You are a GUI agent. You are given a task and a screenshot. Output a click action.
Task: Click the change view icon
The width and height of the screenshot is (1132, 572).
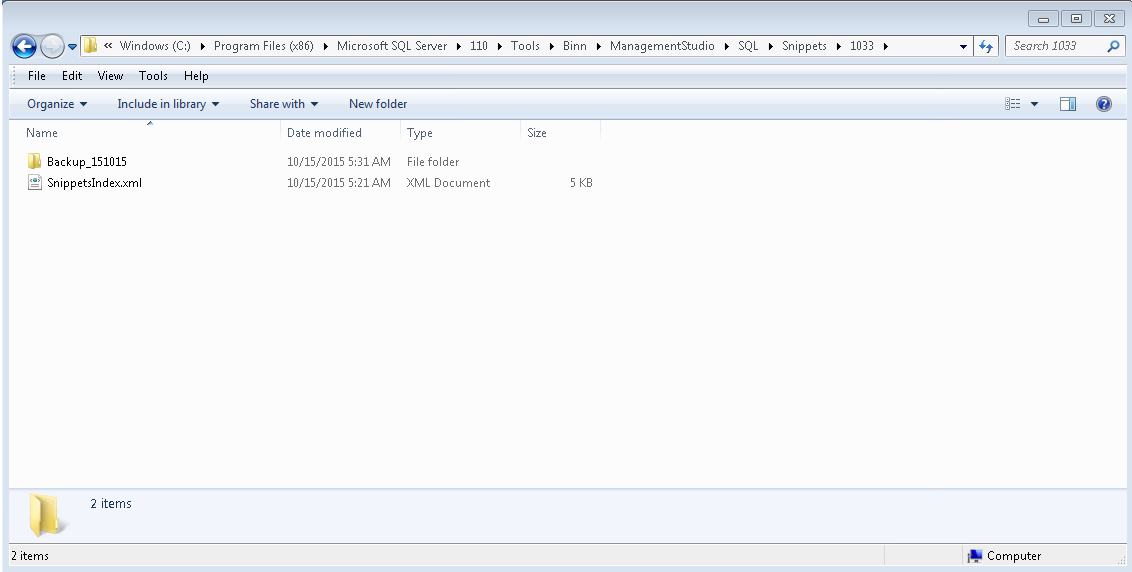pos(1013,104)
